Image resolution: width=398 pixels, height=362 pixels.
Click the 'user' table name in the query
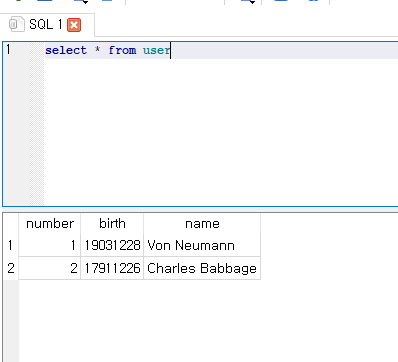156,50
